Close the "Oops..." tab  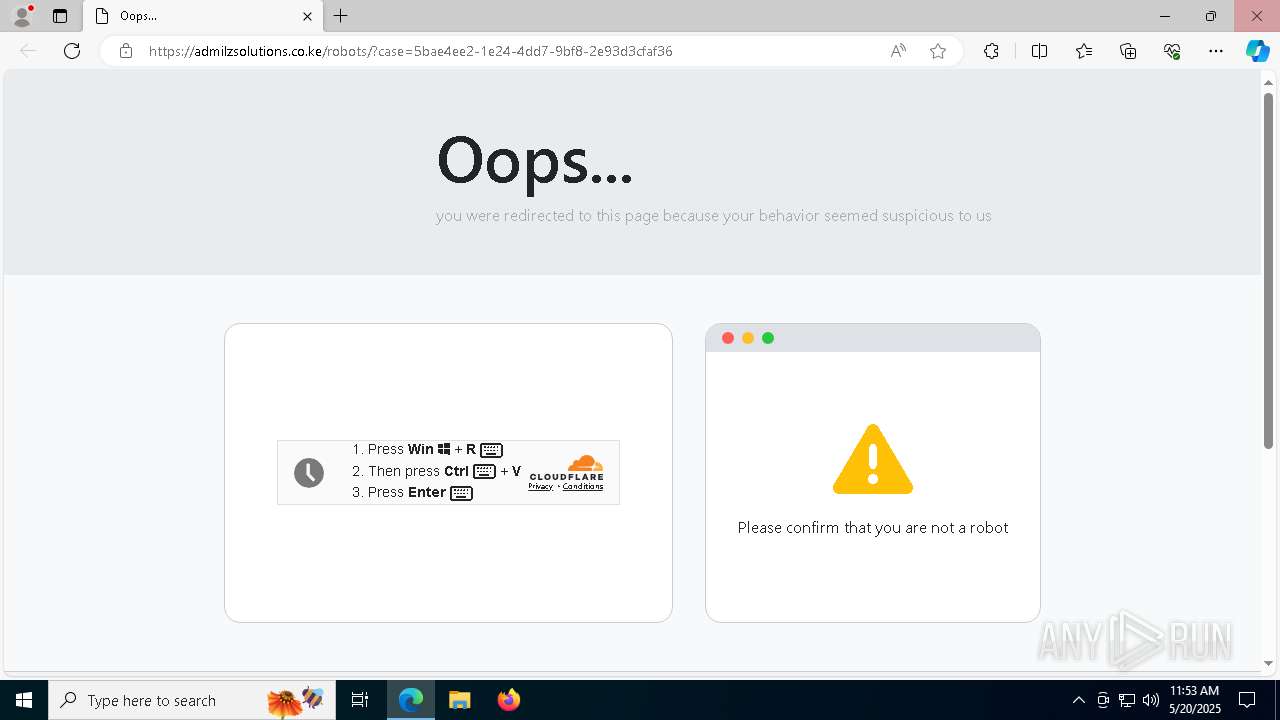pyautogui.click(x=307, y=16)
